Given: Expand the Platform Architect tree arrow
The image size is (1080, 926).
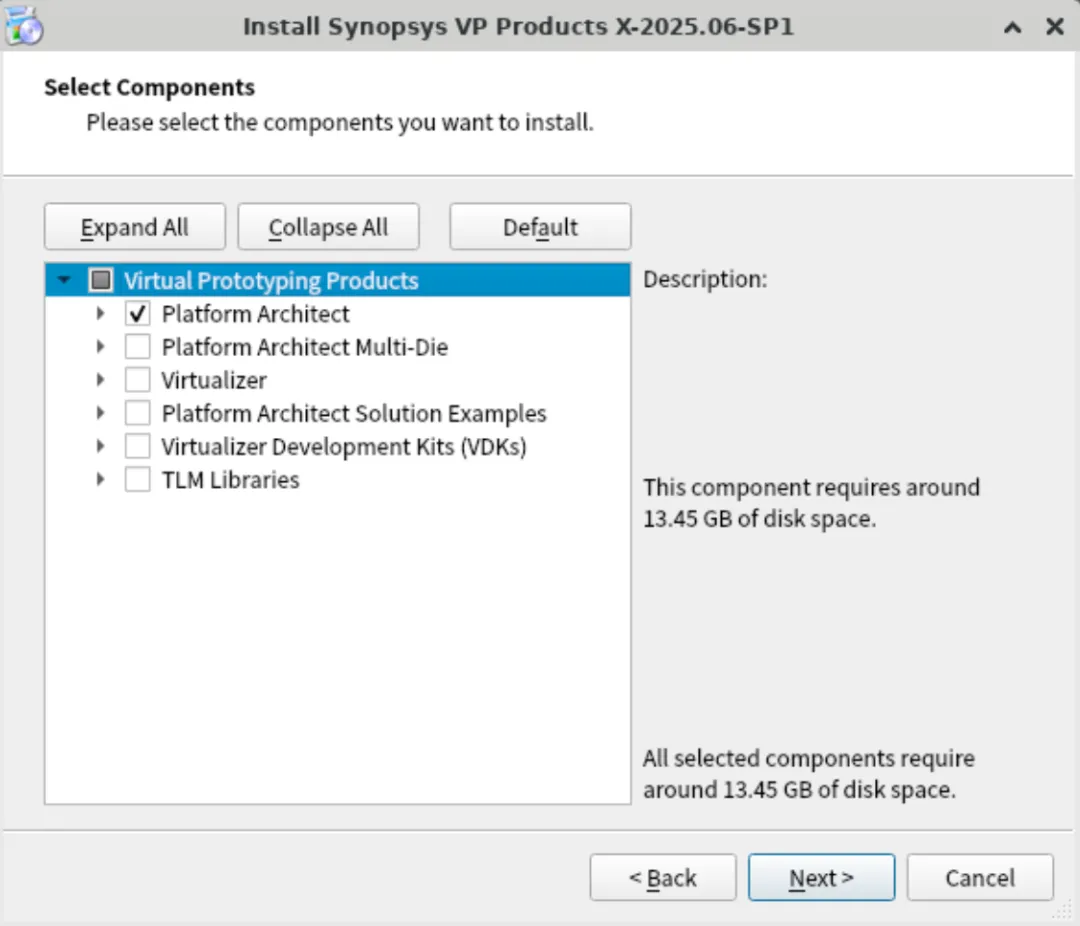Looking at the screenshot, I should [101, 314].
